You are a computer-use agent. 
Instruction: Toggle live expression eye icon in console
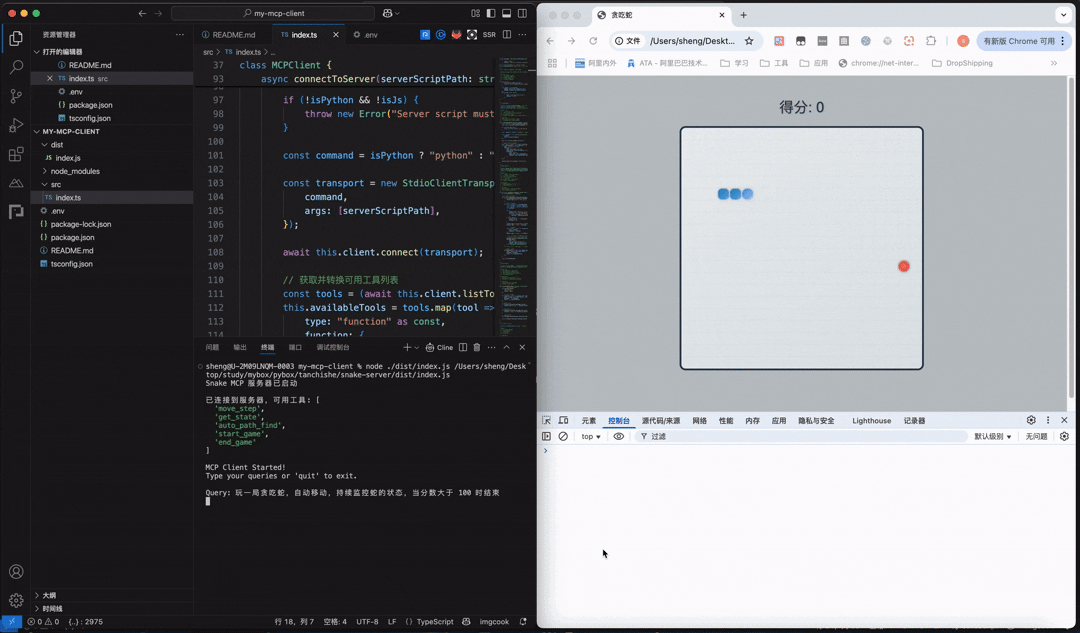pyautogui.click(x=619, y=437)
